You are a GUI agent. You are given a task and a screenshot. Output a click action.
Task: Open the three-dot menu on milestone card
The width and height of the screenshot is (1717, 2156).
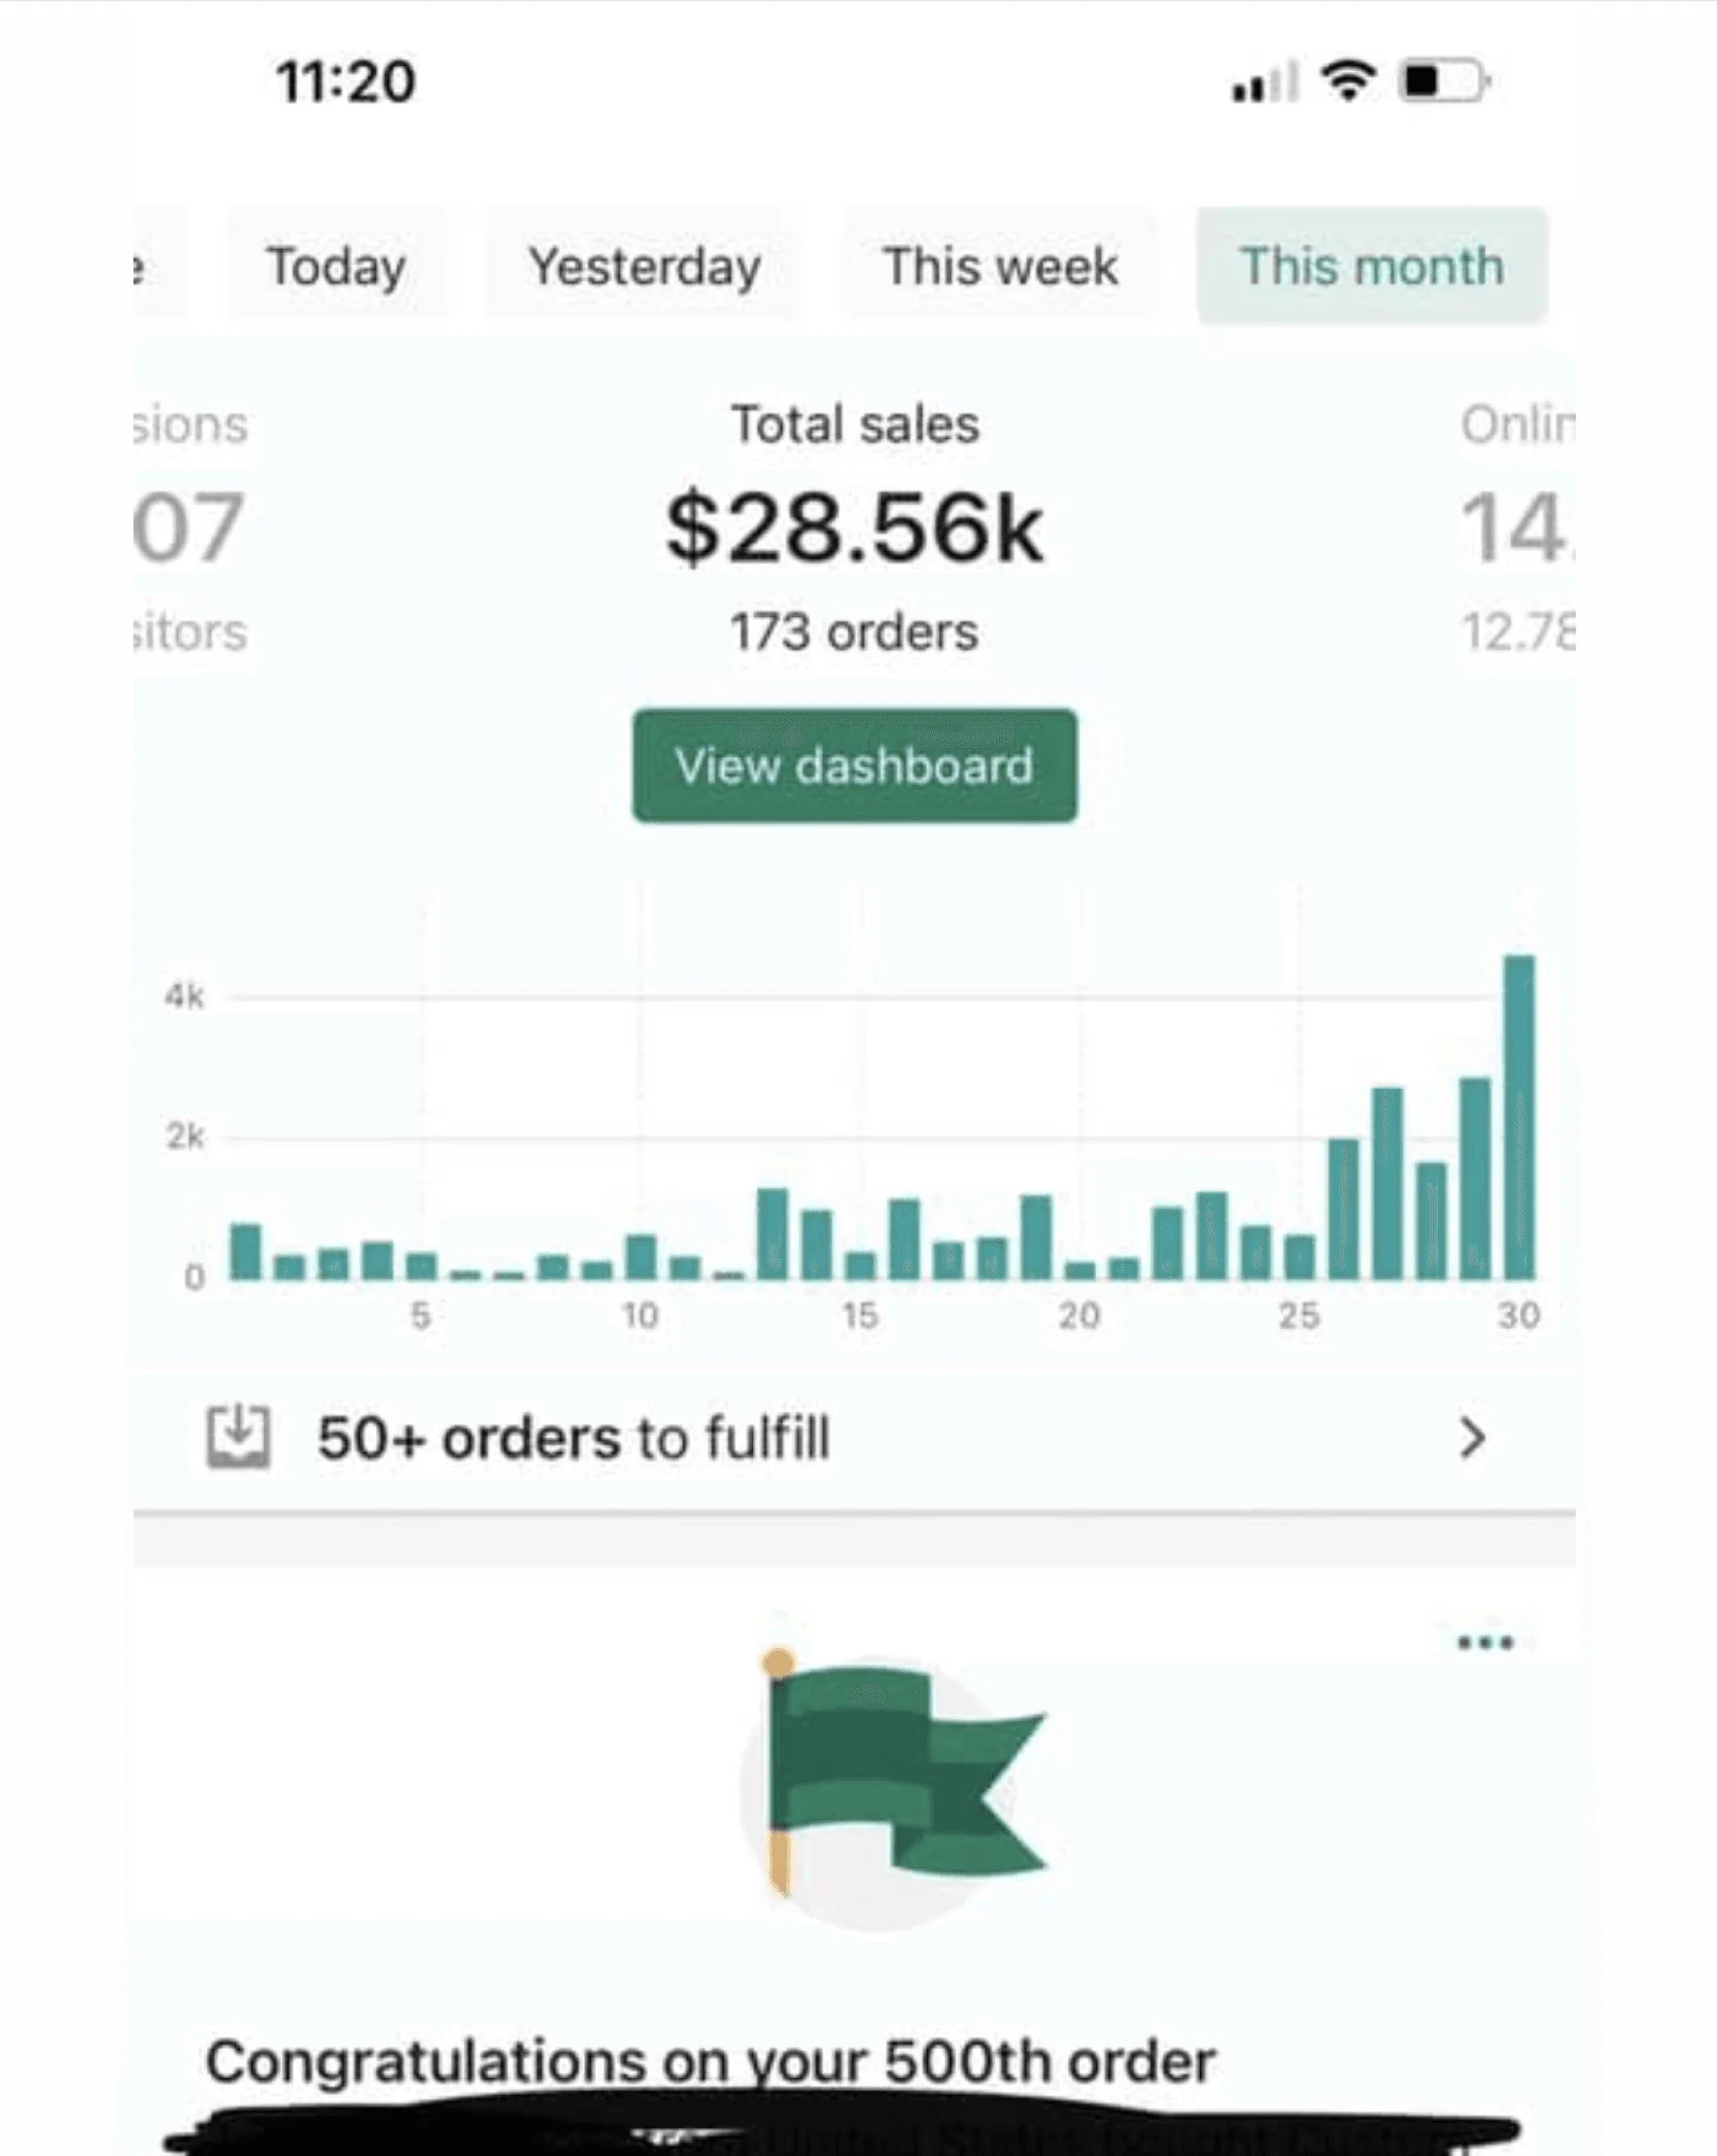[x=1485, y=1642]
